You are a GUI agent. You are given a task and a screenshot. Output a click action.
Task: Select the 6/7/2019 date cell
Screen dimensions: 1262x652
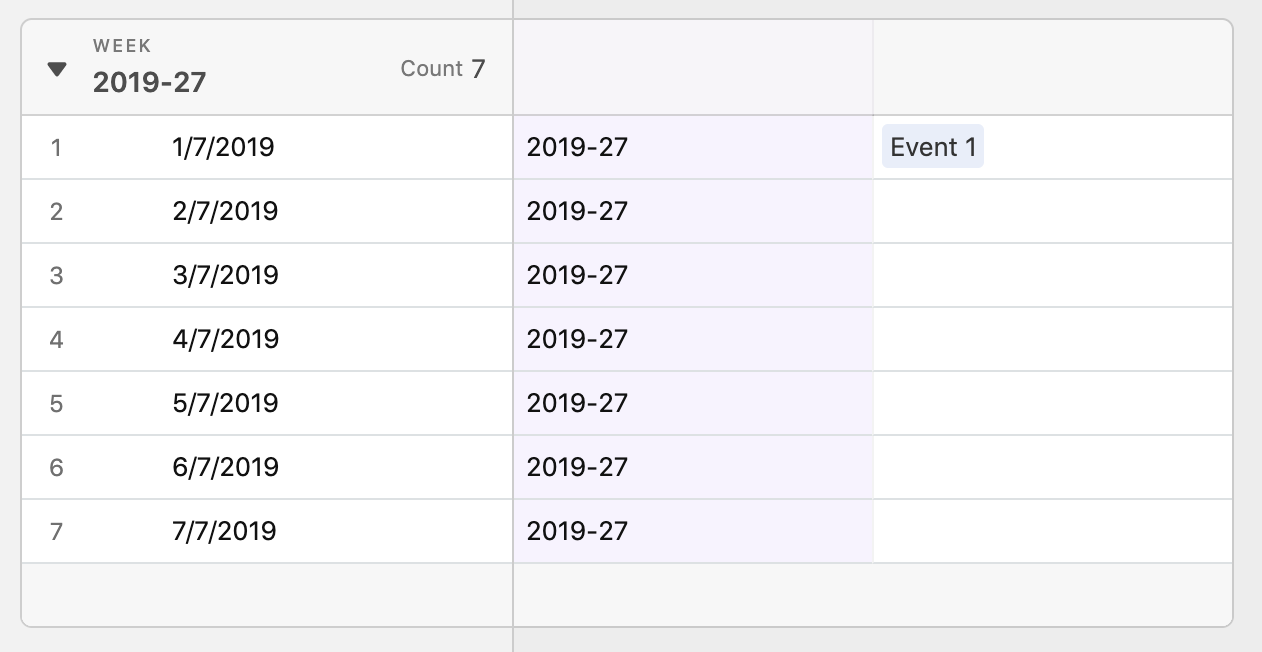[267, 467]
